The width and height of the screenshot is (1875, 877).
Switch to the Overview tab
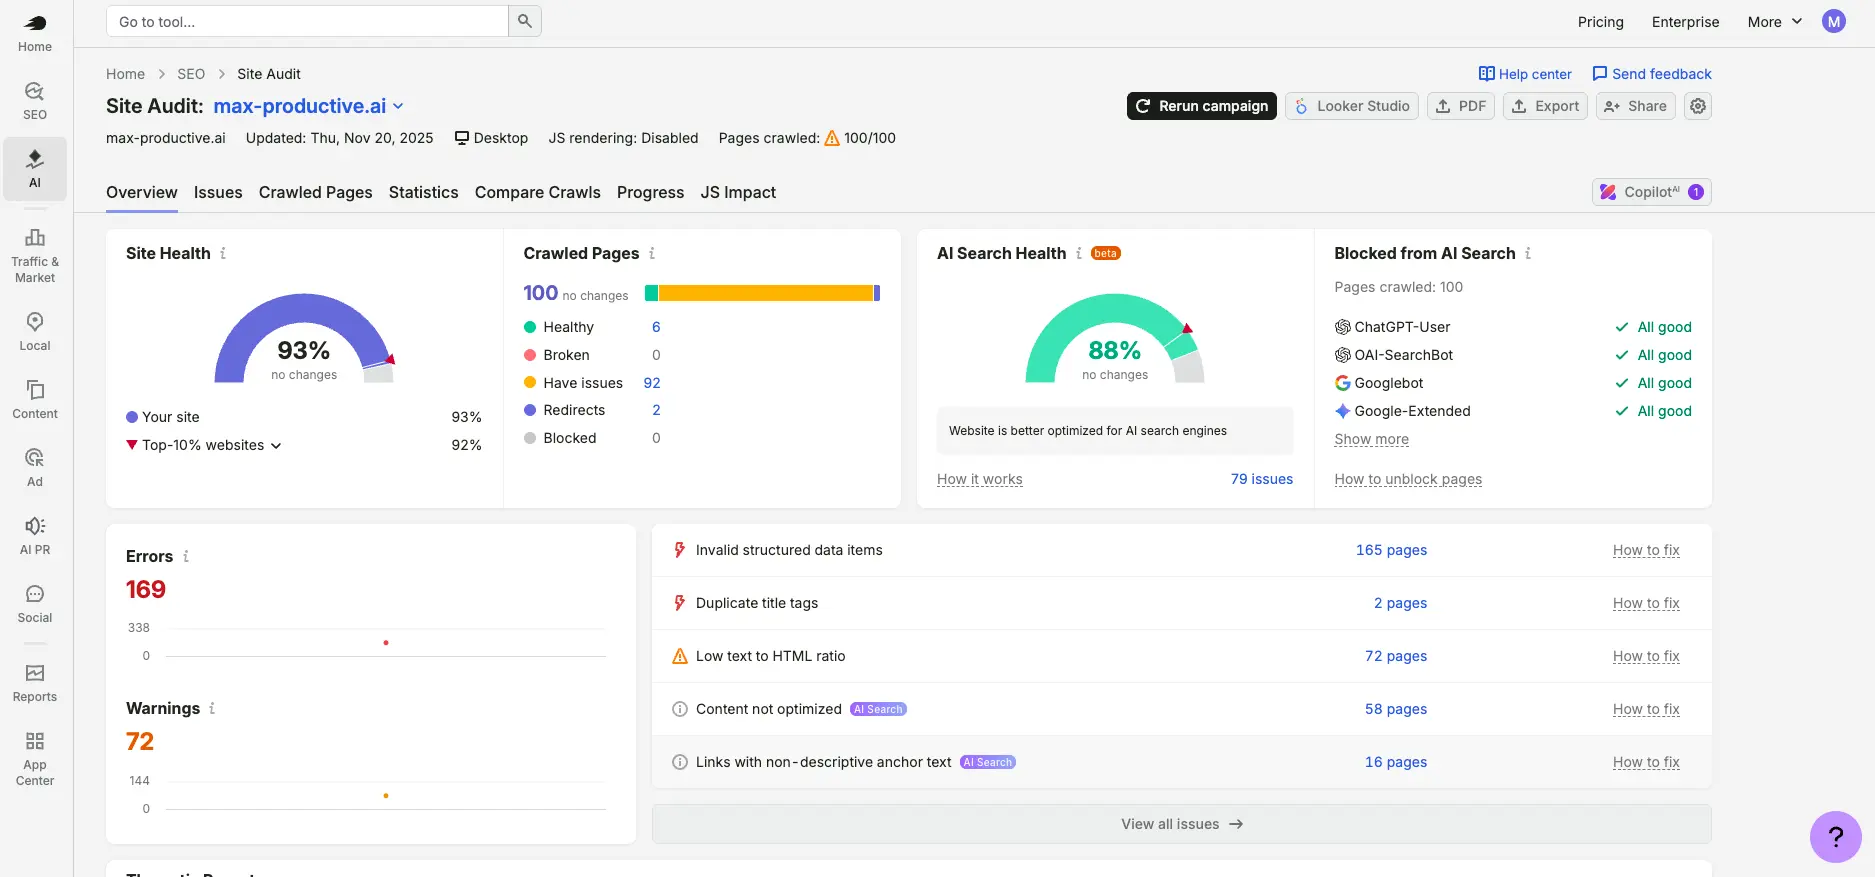[x=142, y=192]
